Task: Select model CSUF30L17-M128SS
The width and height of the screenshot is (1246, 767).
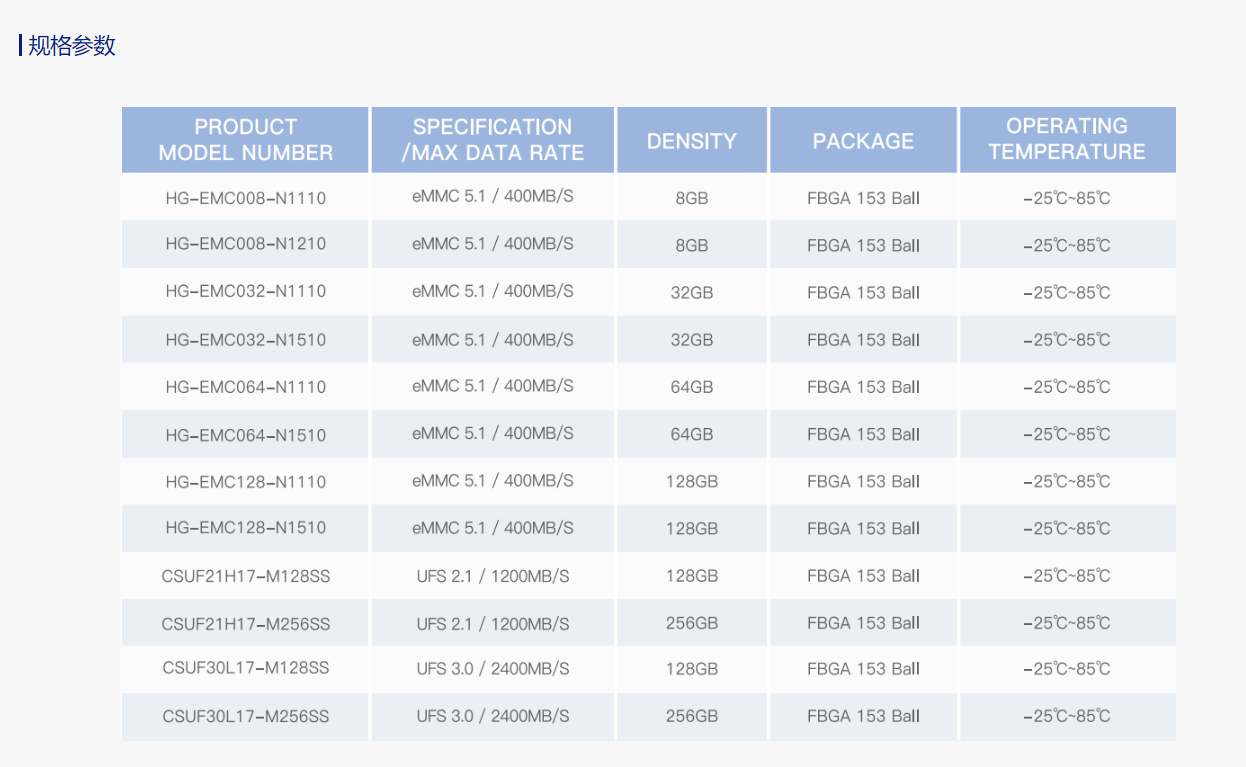Action: coord(246,668)
